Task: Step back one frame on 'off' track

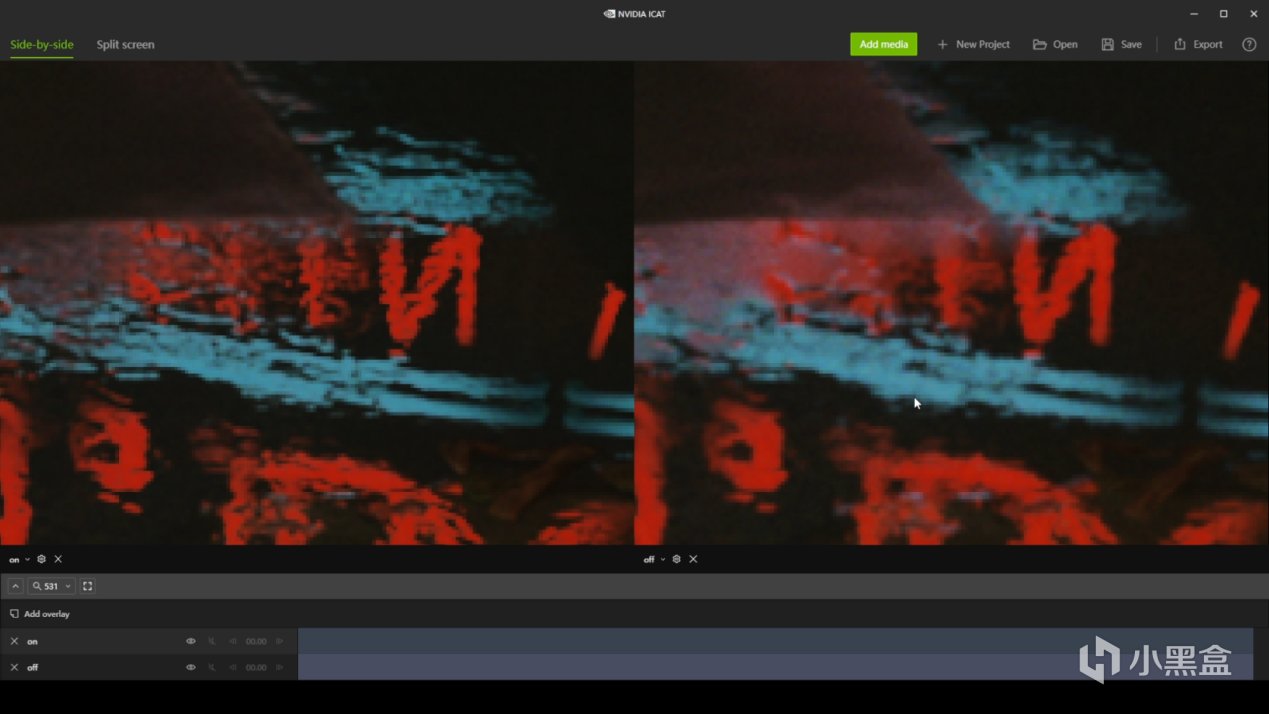Action: click(x=233, y=667)
